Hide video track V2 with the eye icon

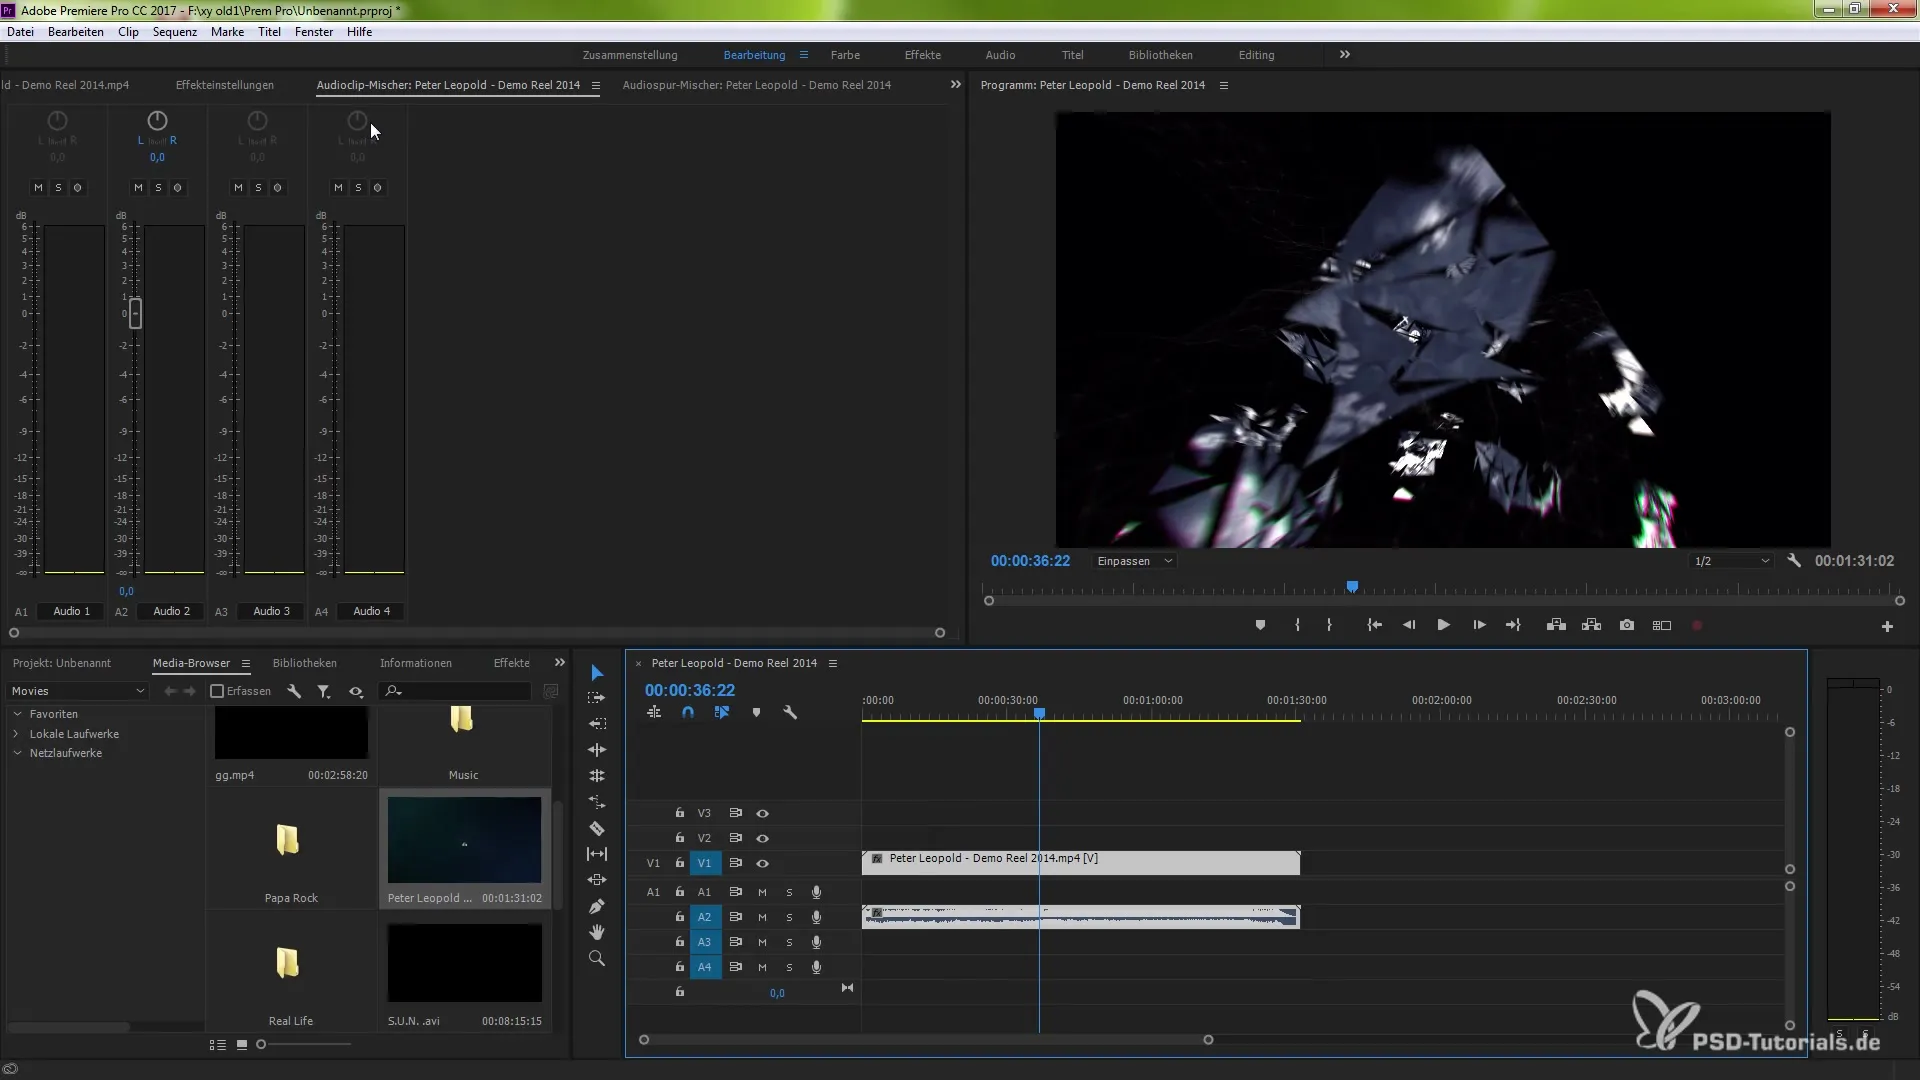(762, 838)
